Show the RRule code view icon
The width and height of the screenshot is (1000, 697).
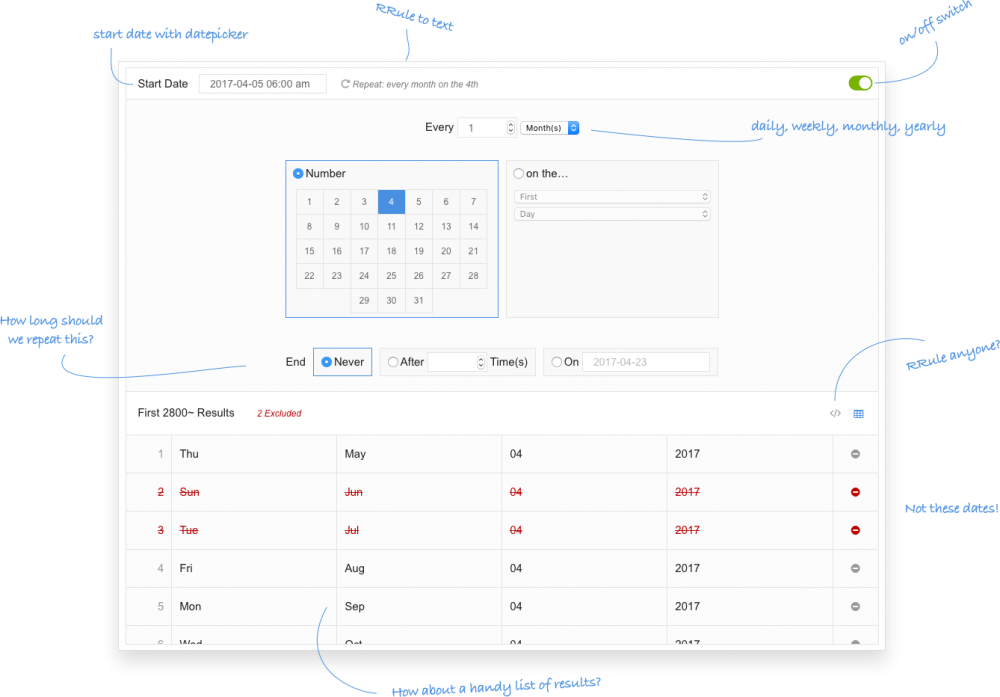pos(835,413)
